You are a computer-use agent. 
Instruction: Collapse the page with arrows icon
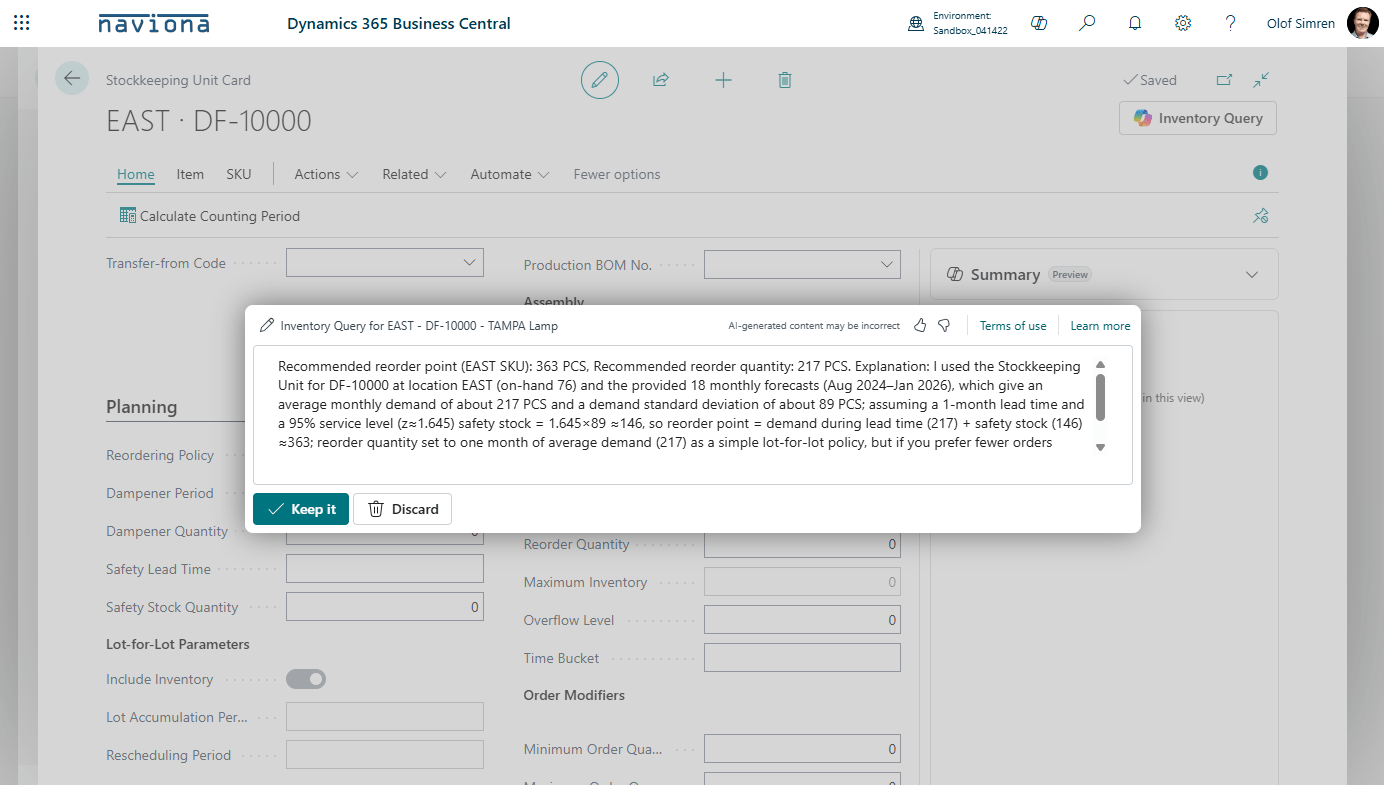click(x=1261, y=80)
